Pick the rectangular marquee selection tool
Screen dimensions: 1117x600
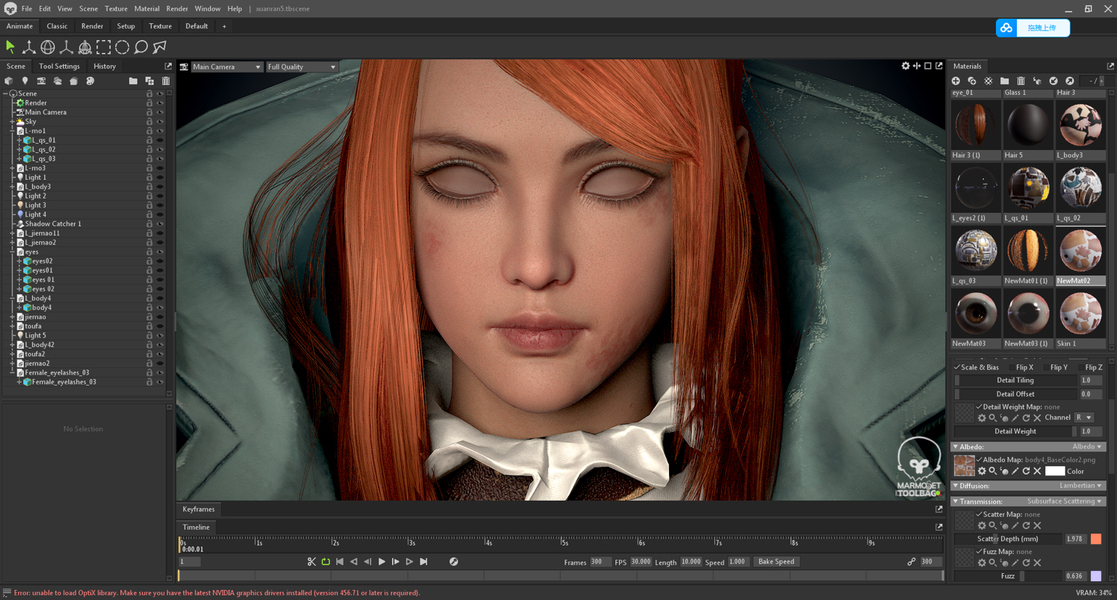[x=104, y=47]
